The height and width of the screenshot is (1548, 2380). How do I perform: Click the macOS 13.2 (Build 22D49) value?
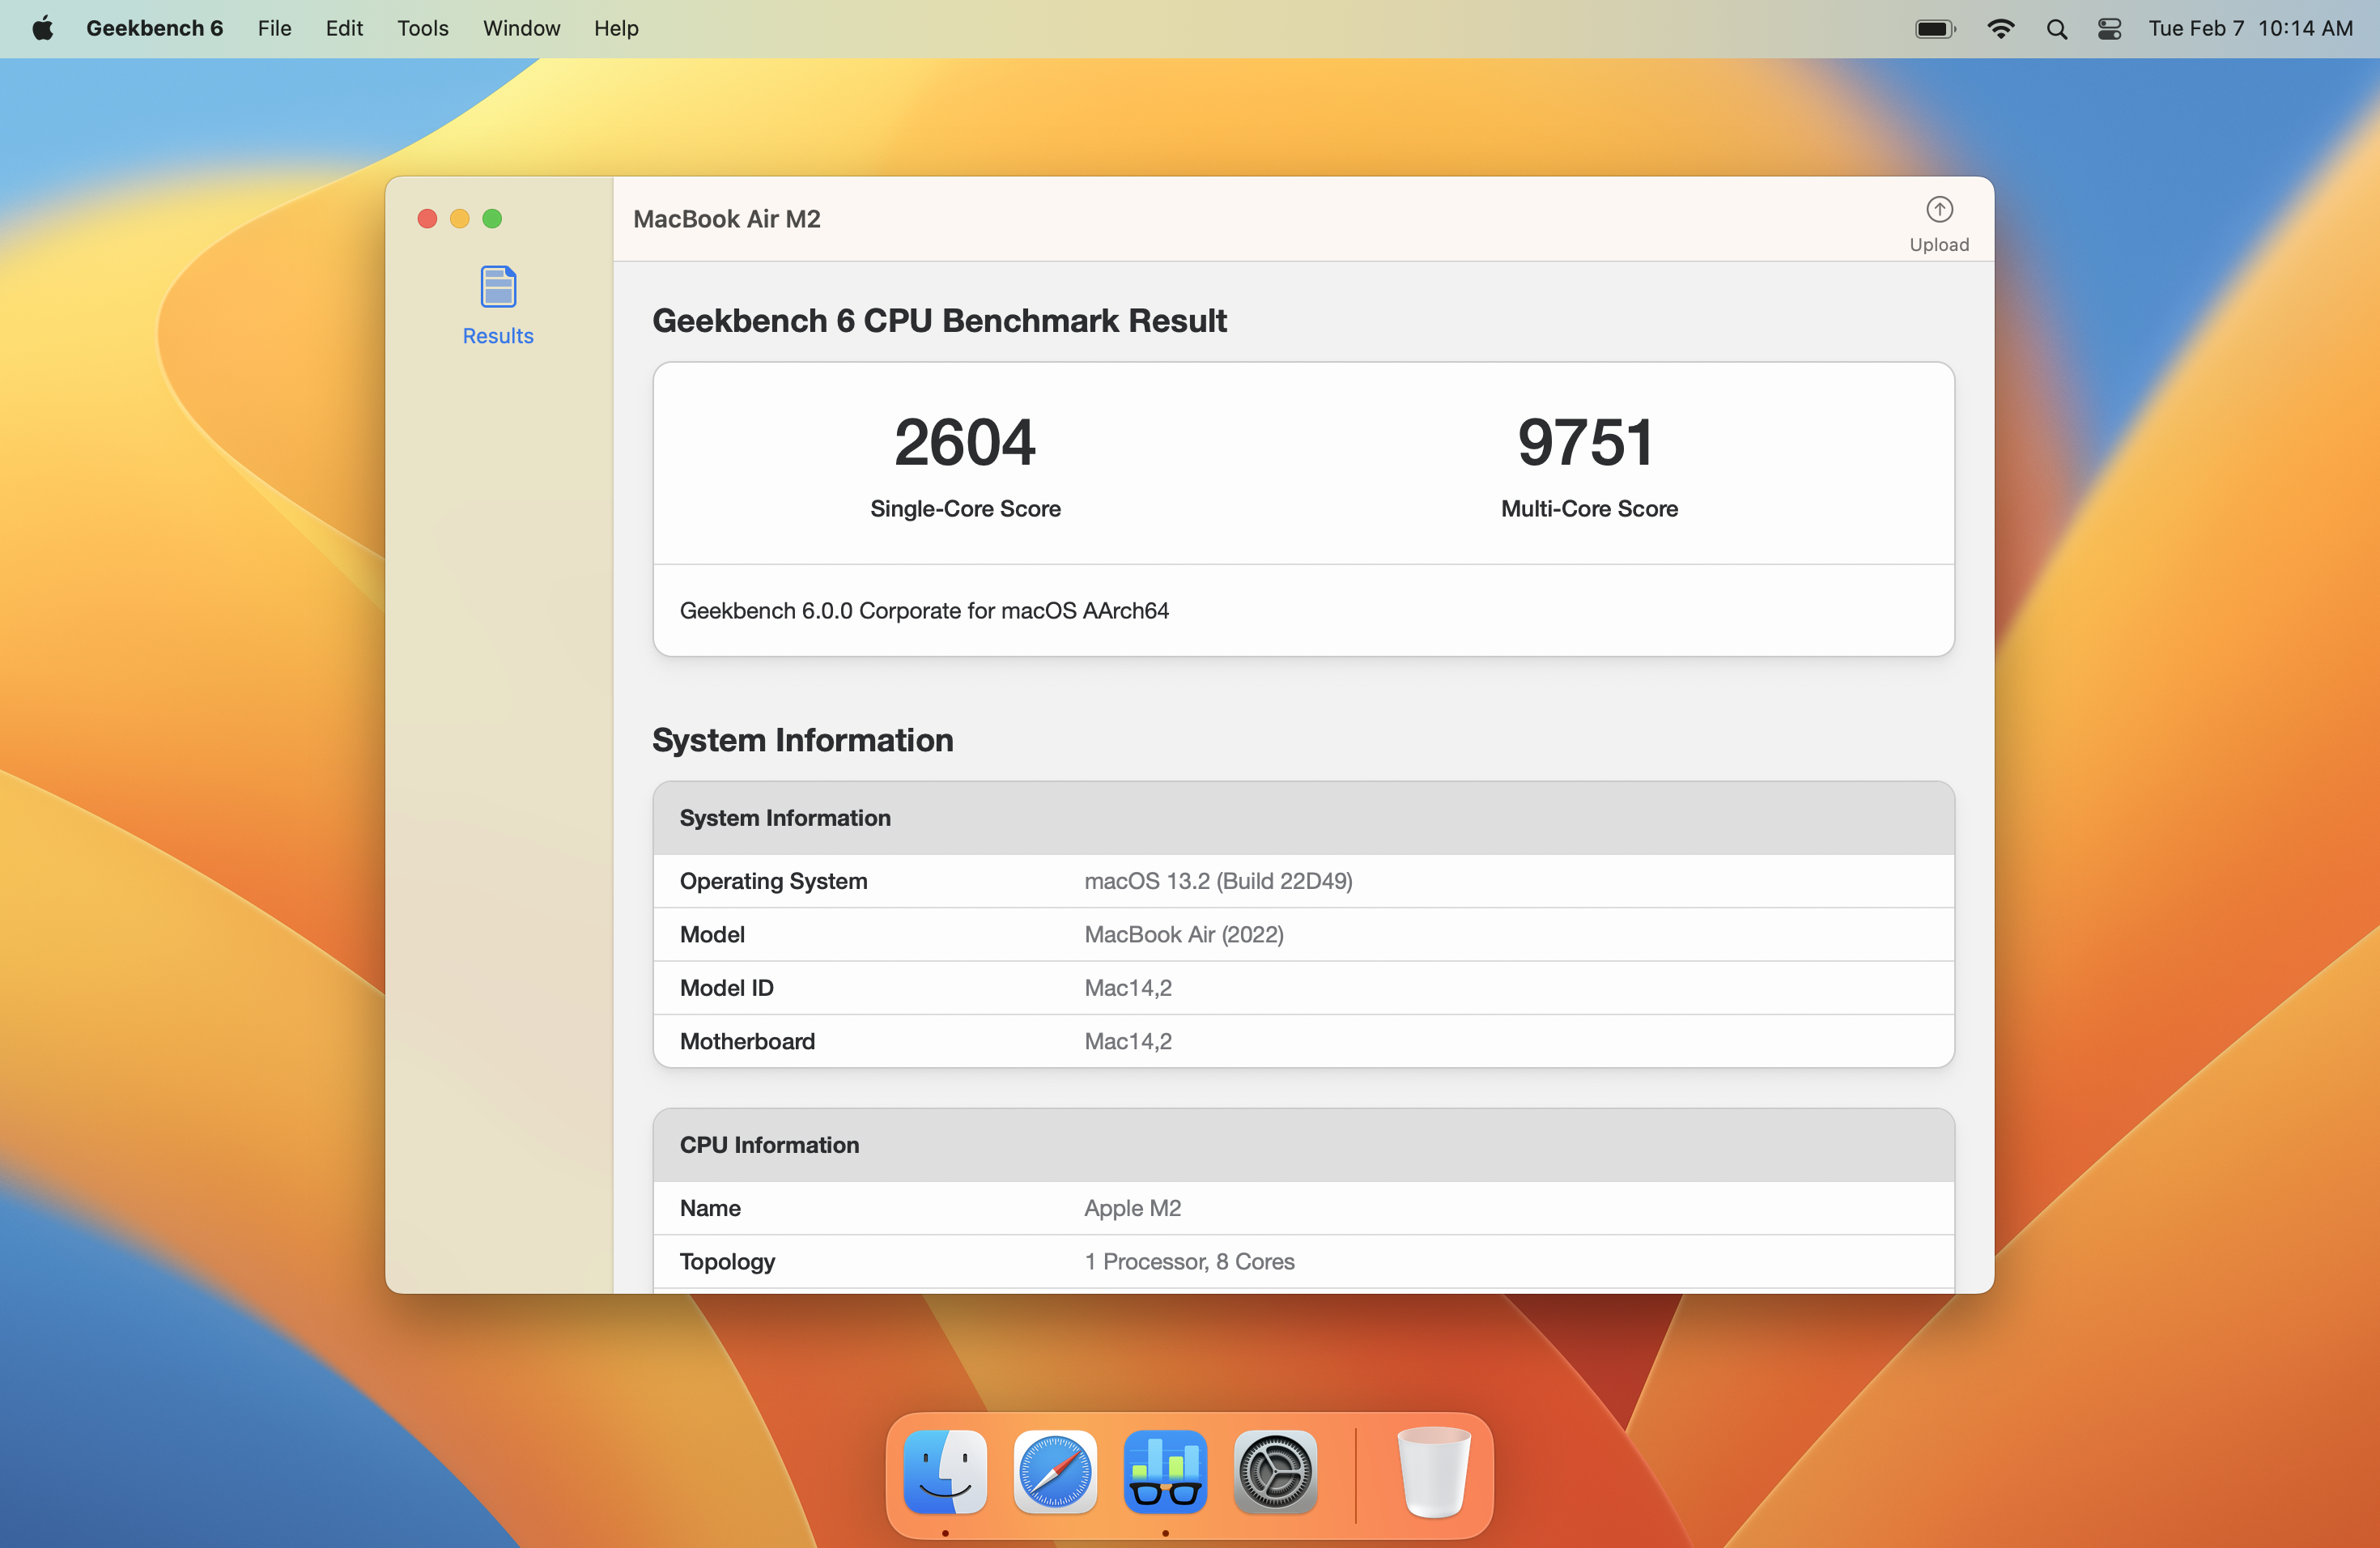tap(1218, 880)
